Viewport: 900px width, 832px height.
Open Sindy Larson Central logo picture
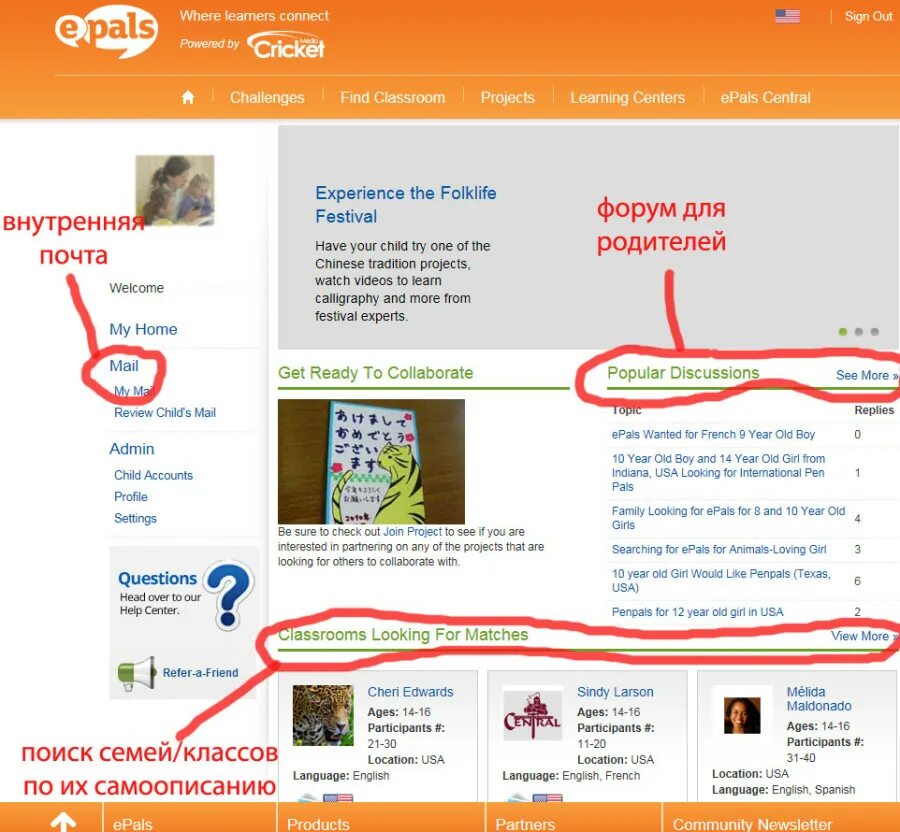pyautogui.click(x=532, y=715)
